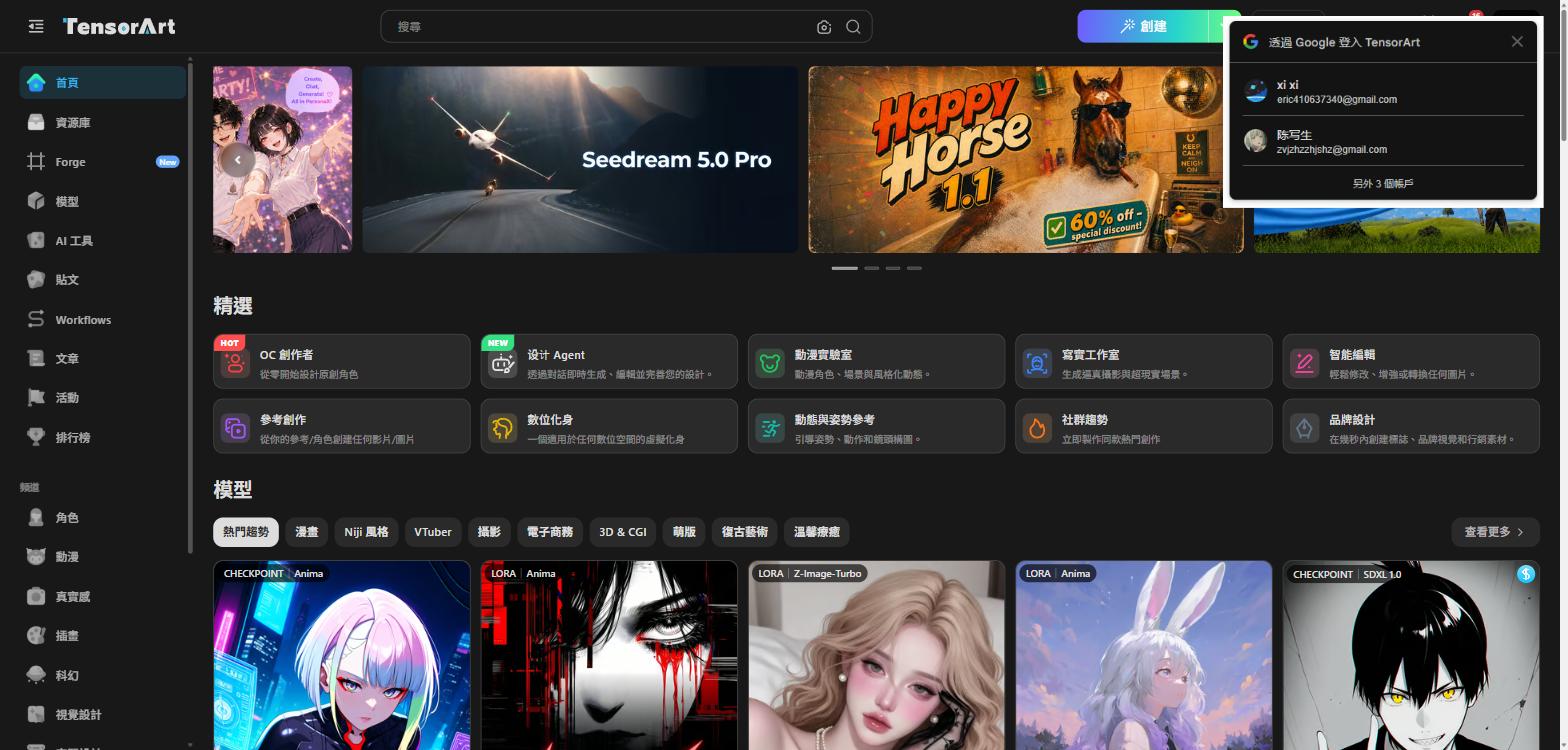Screen dimensions: 1568x750
Task: Open the 品牌設計 featured card
Action: pos(1411,426)
